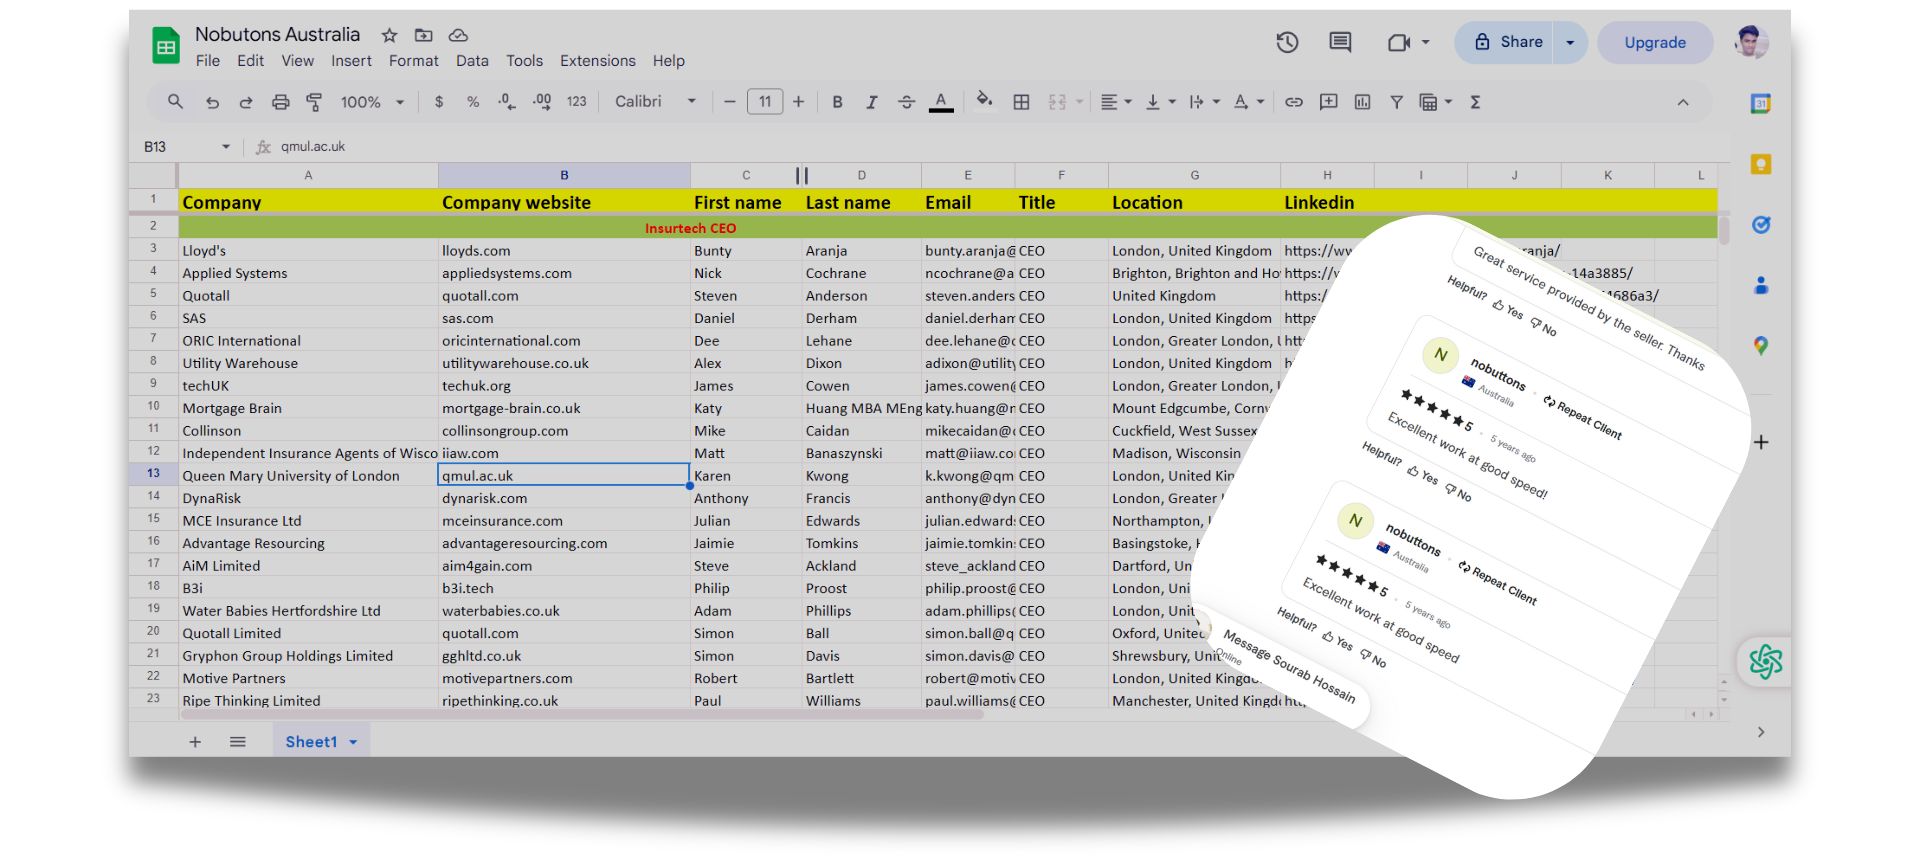The width and height of the screenshot is (1920, 863).
Task: Open the File menu
Action: tap(208, 61)
